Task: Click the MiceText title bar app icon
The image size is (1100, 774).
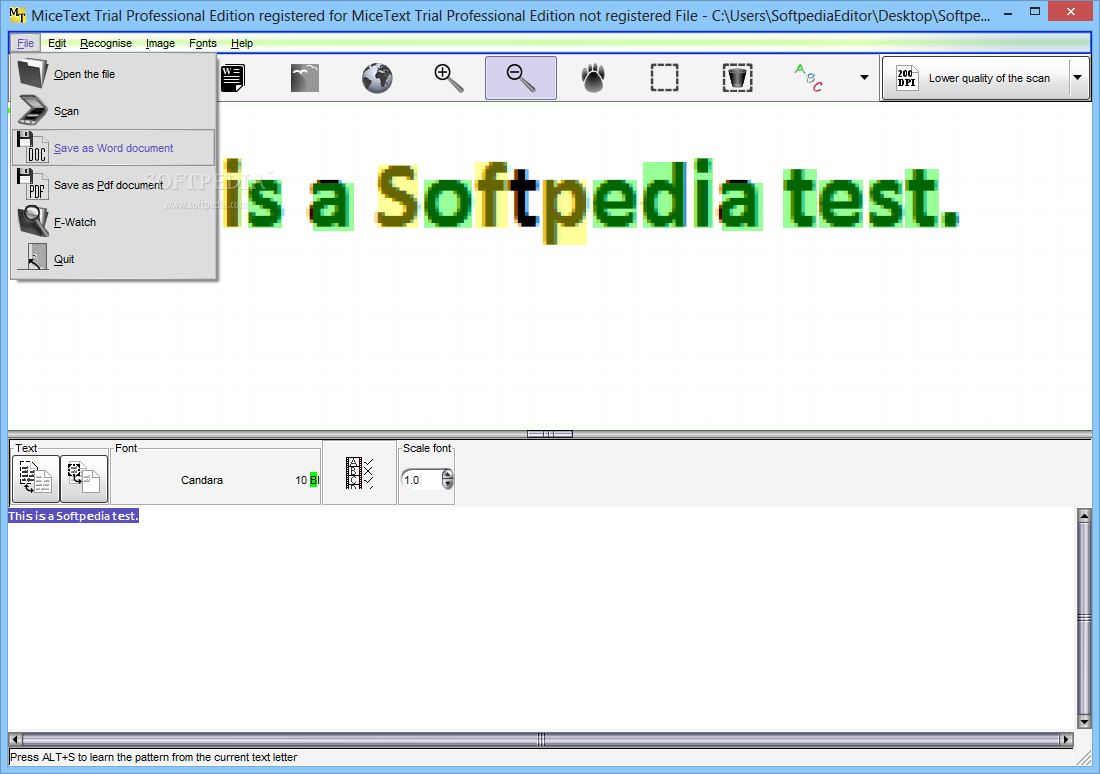Action: 18,14
